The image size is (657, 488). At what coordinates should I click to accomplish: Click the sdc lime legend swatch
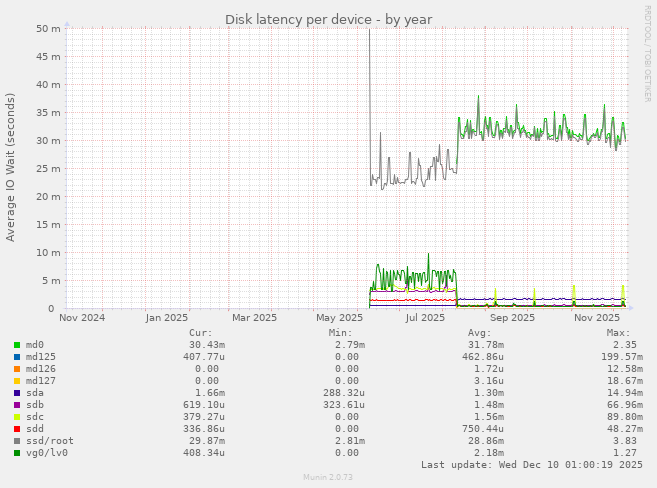pos(17,417)
